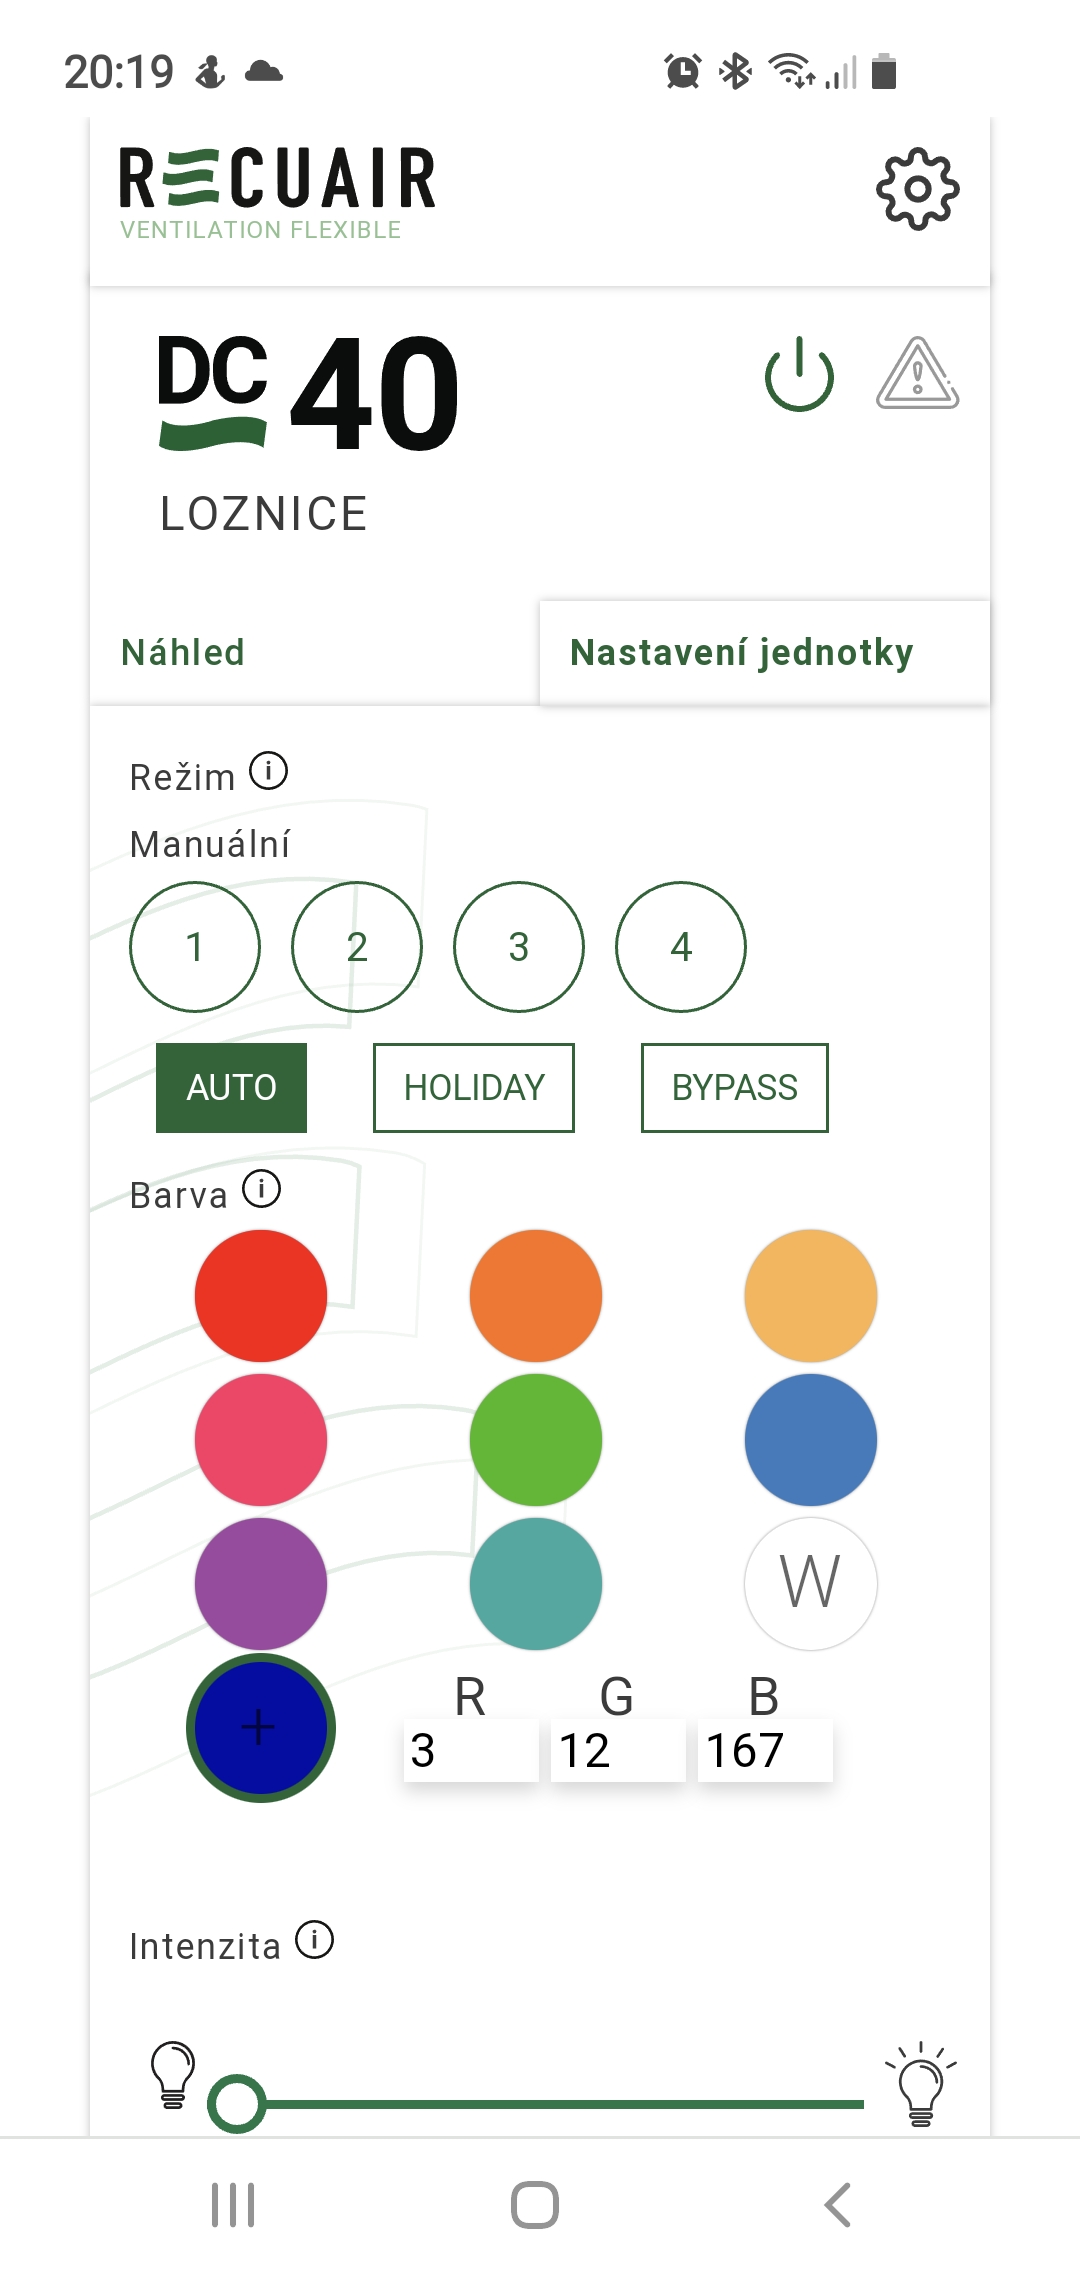This screenshot has height=2280, width=1080.
Task: Pick the green color swatch
Action: point(536,1439)
